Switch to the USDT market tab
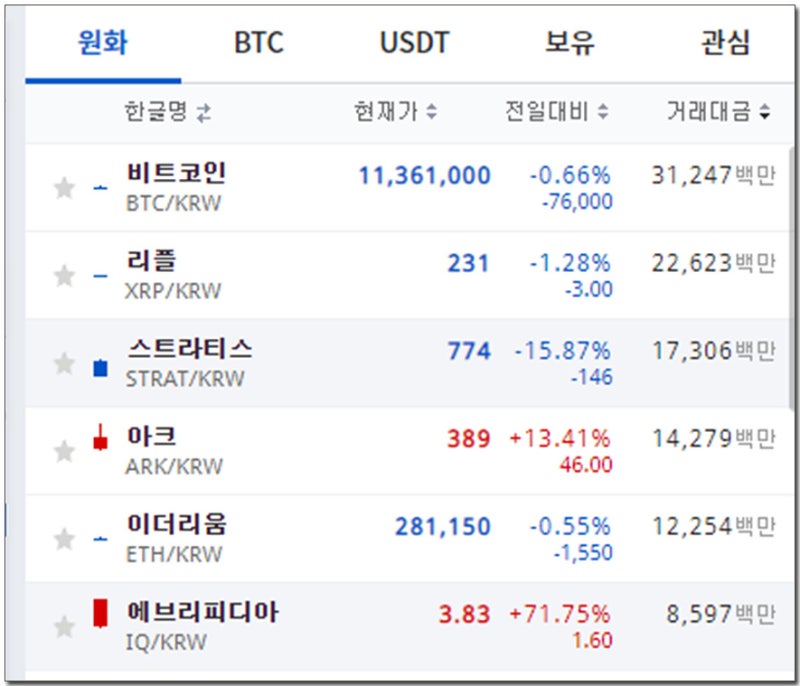This screenshot has width=800, height=686. click(x=414, y=43)
